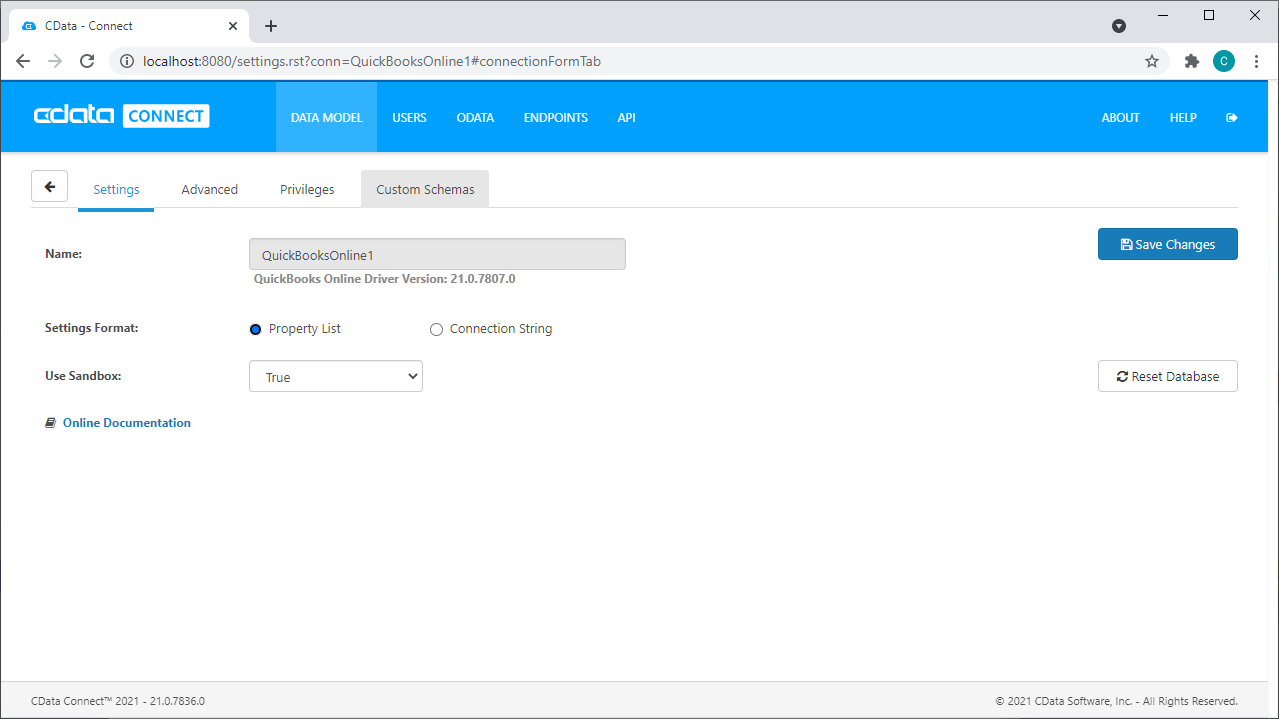This screenshot has width=1279, height=719.
Task: Open a new browser tab
Action: point(270,26)
